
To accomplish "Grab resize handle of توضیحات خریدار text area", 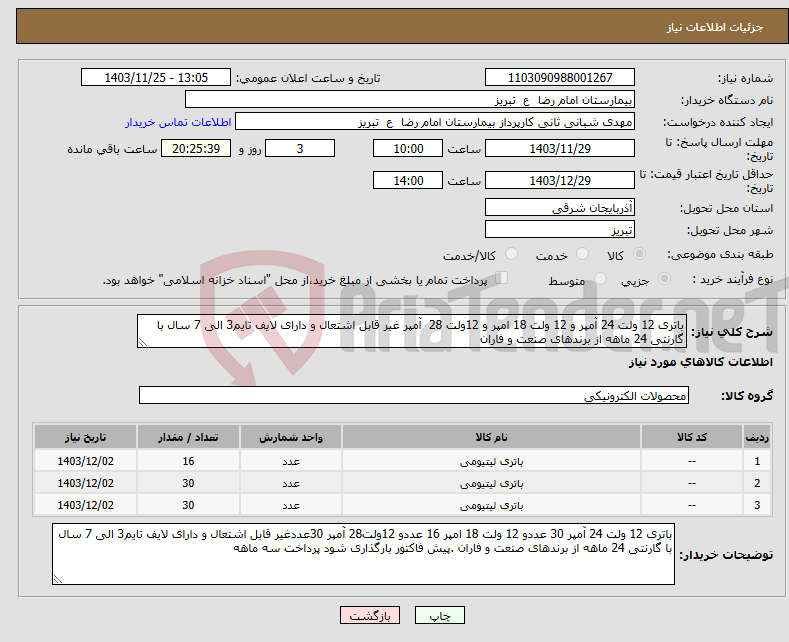I will click(x=59, y=578).
